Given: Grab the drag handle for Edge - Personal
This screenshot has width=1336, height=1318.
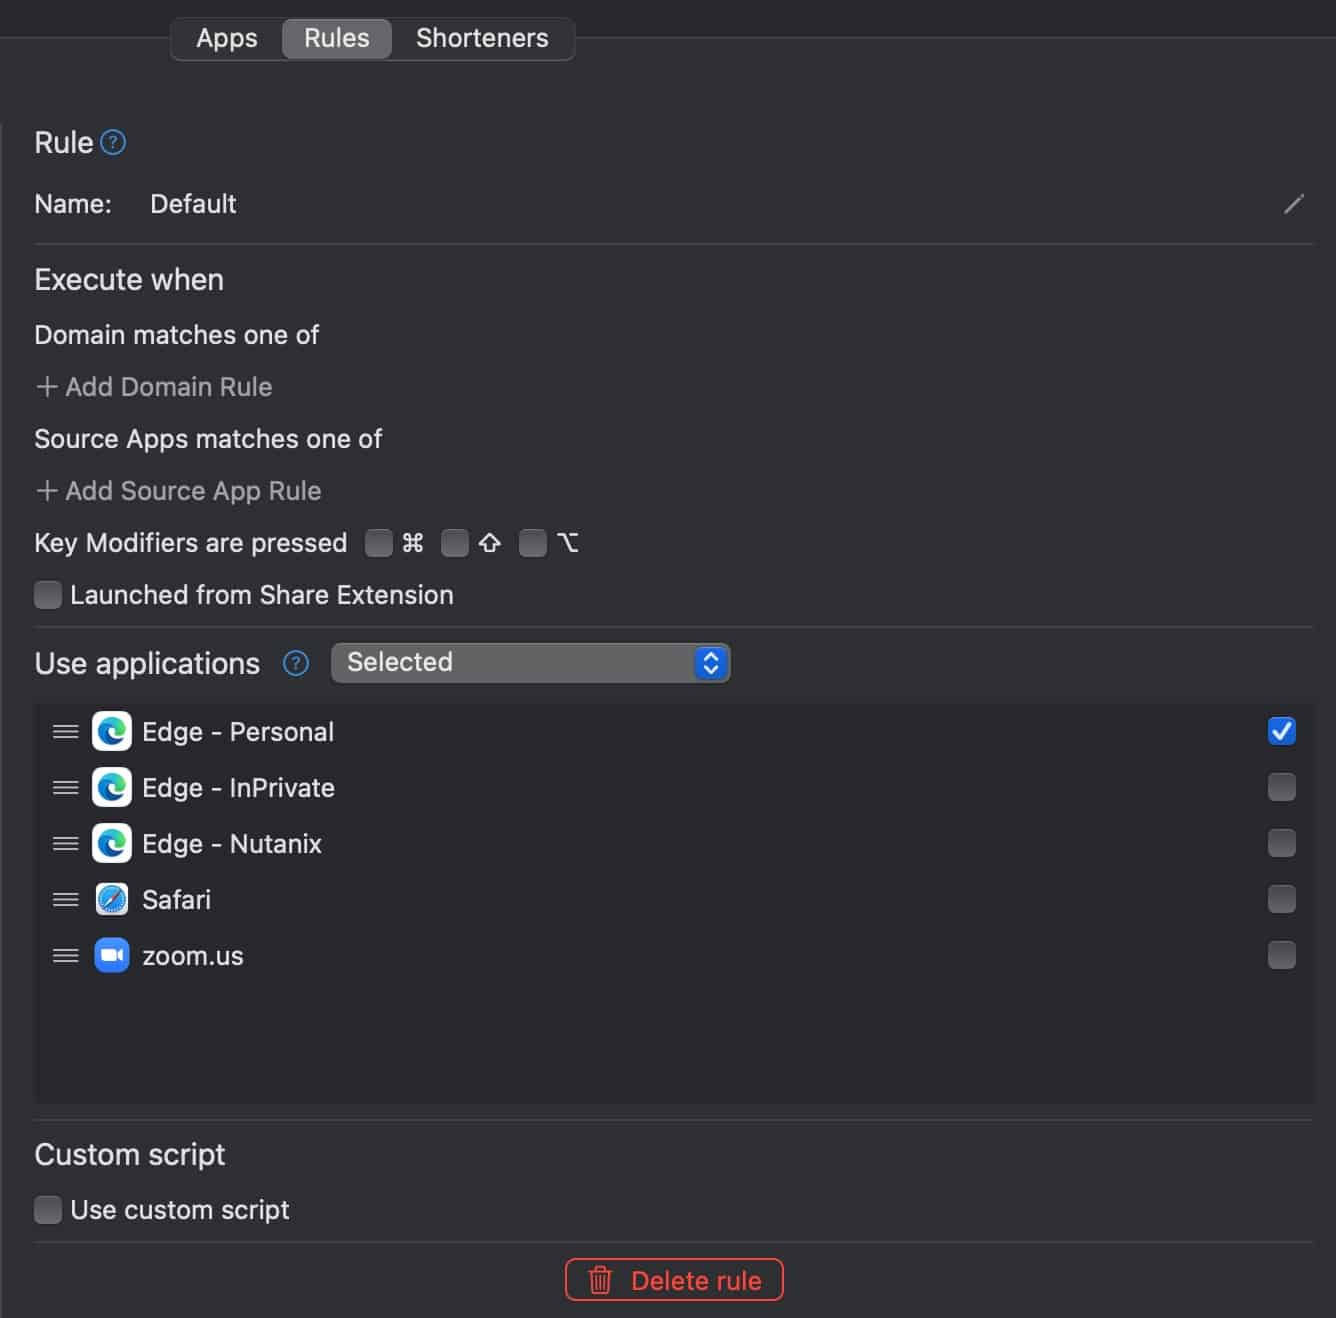Looking at the screenshot, I should point(66,732).
